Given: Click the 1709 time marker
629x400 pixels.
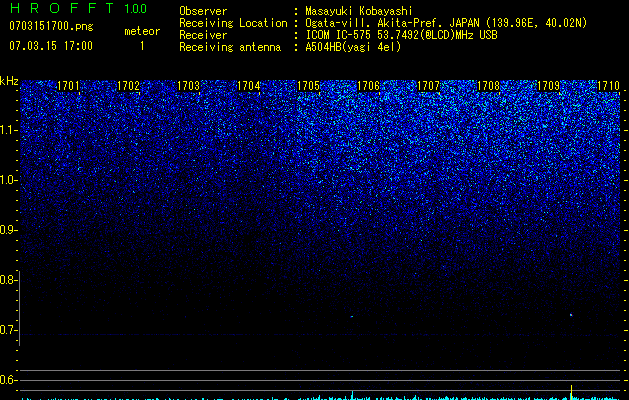Looking at the screenshot, I should tap(548, 85).
